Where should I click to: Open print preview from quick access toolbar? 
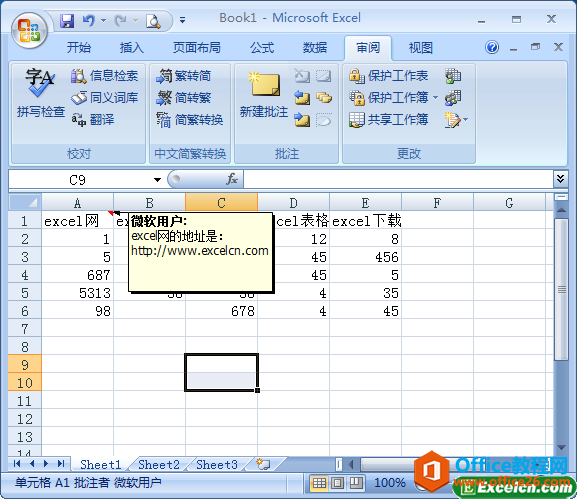click(x=153, y=21)
